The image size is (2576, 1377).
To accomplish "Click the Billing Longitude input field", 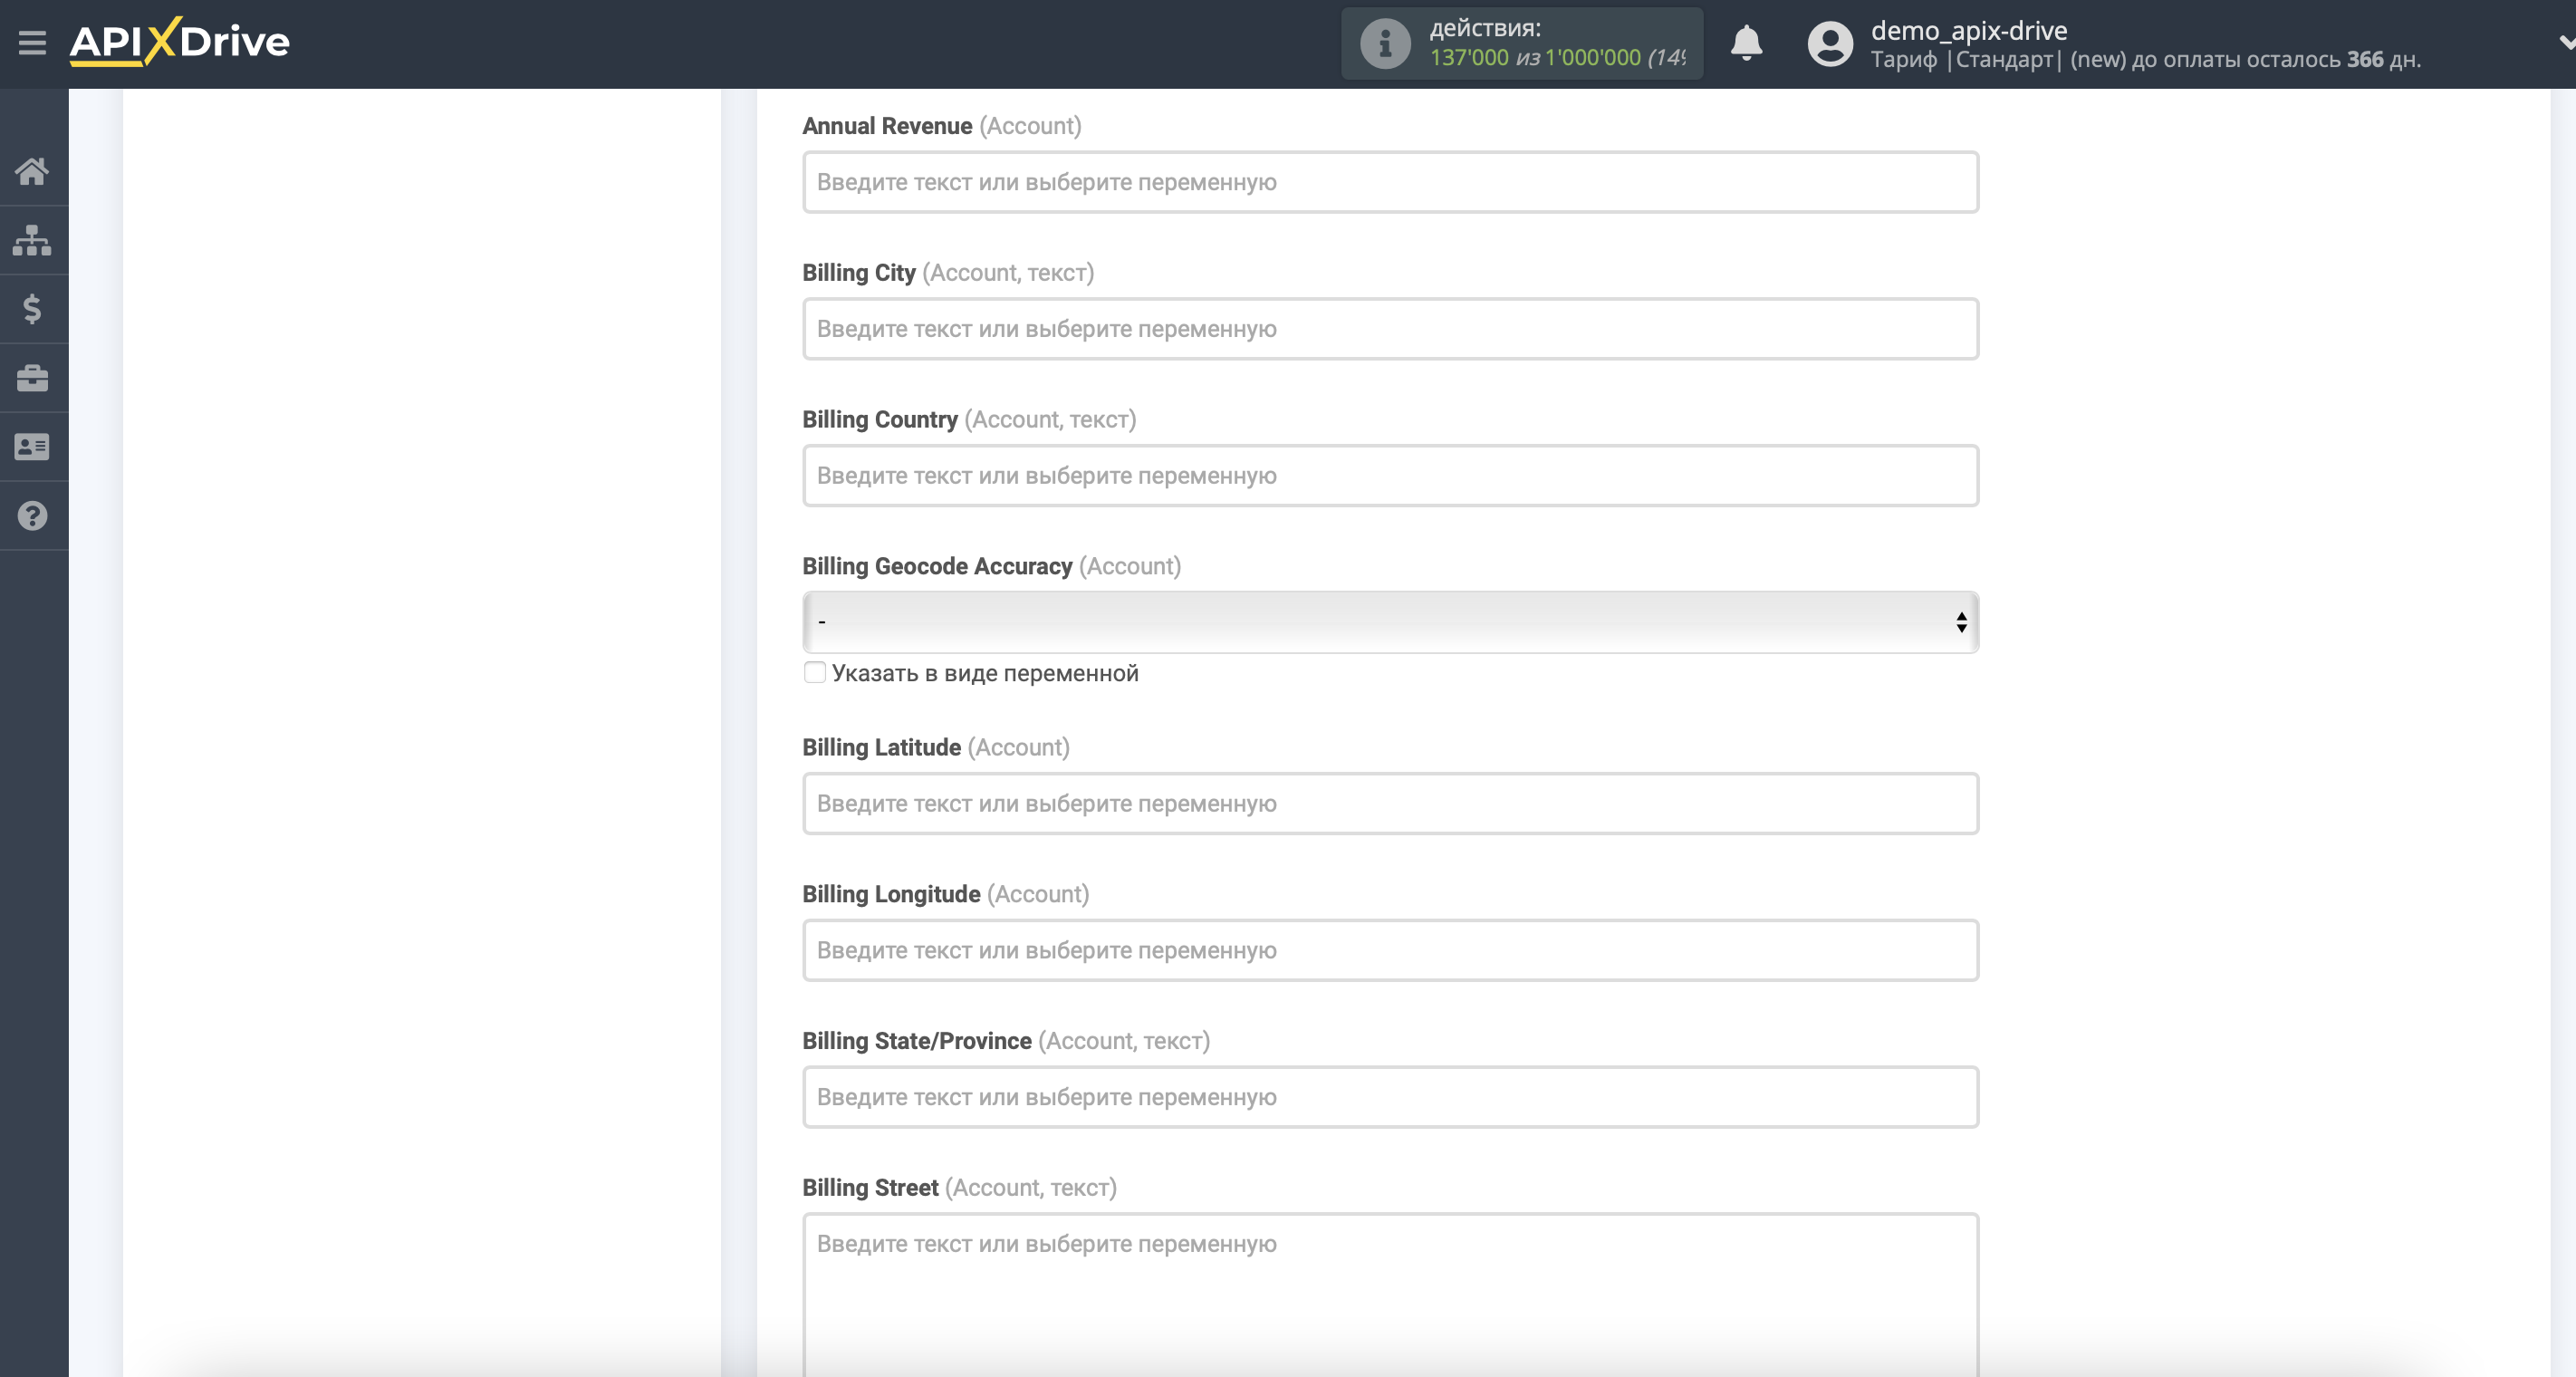I will click(x=1390, y=951).
